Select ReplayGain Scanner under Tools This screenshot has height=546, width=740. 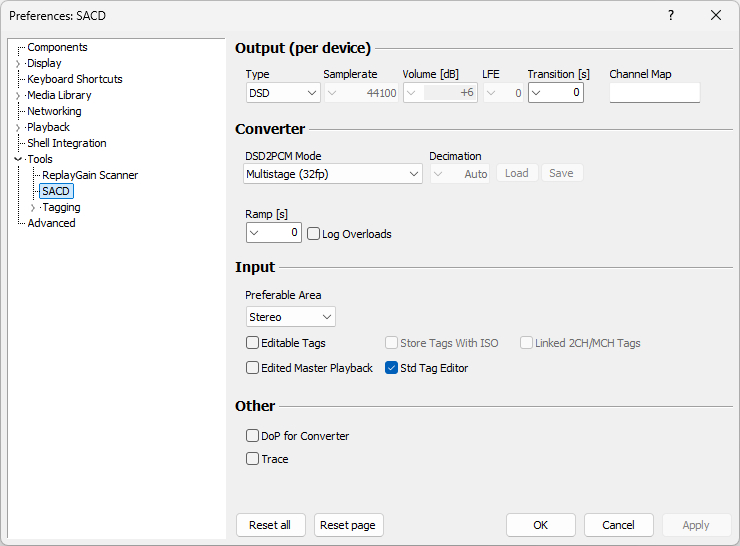90,175
